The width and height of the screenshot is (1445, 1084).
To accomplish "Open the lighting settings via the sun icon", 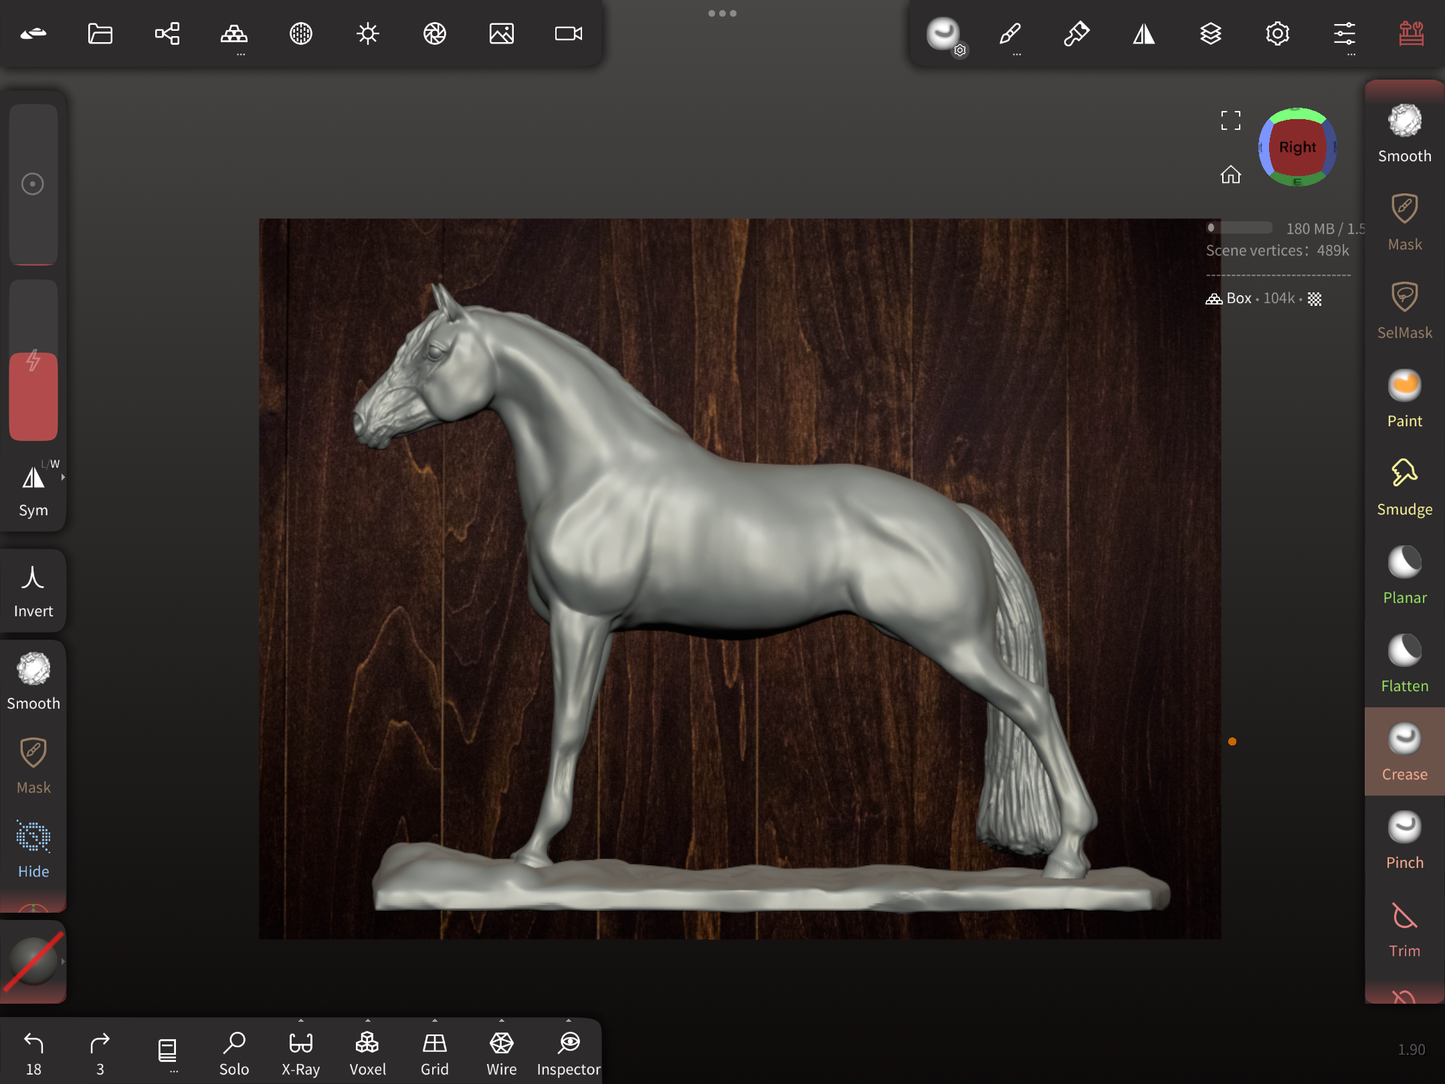I will click(367, 33).
